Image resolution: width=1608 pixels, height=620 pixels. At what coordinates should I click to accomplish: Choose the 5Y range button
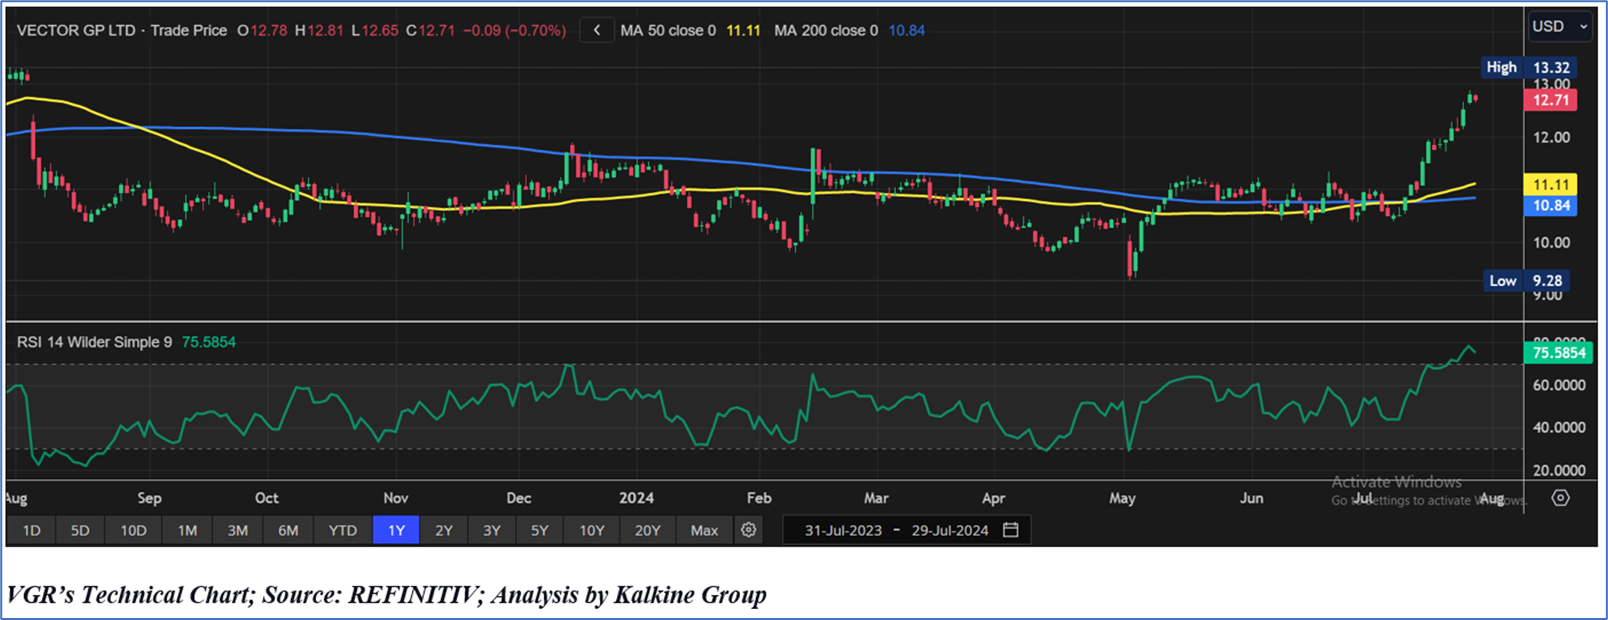coord(540,530)
